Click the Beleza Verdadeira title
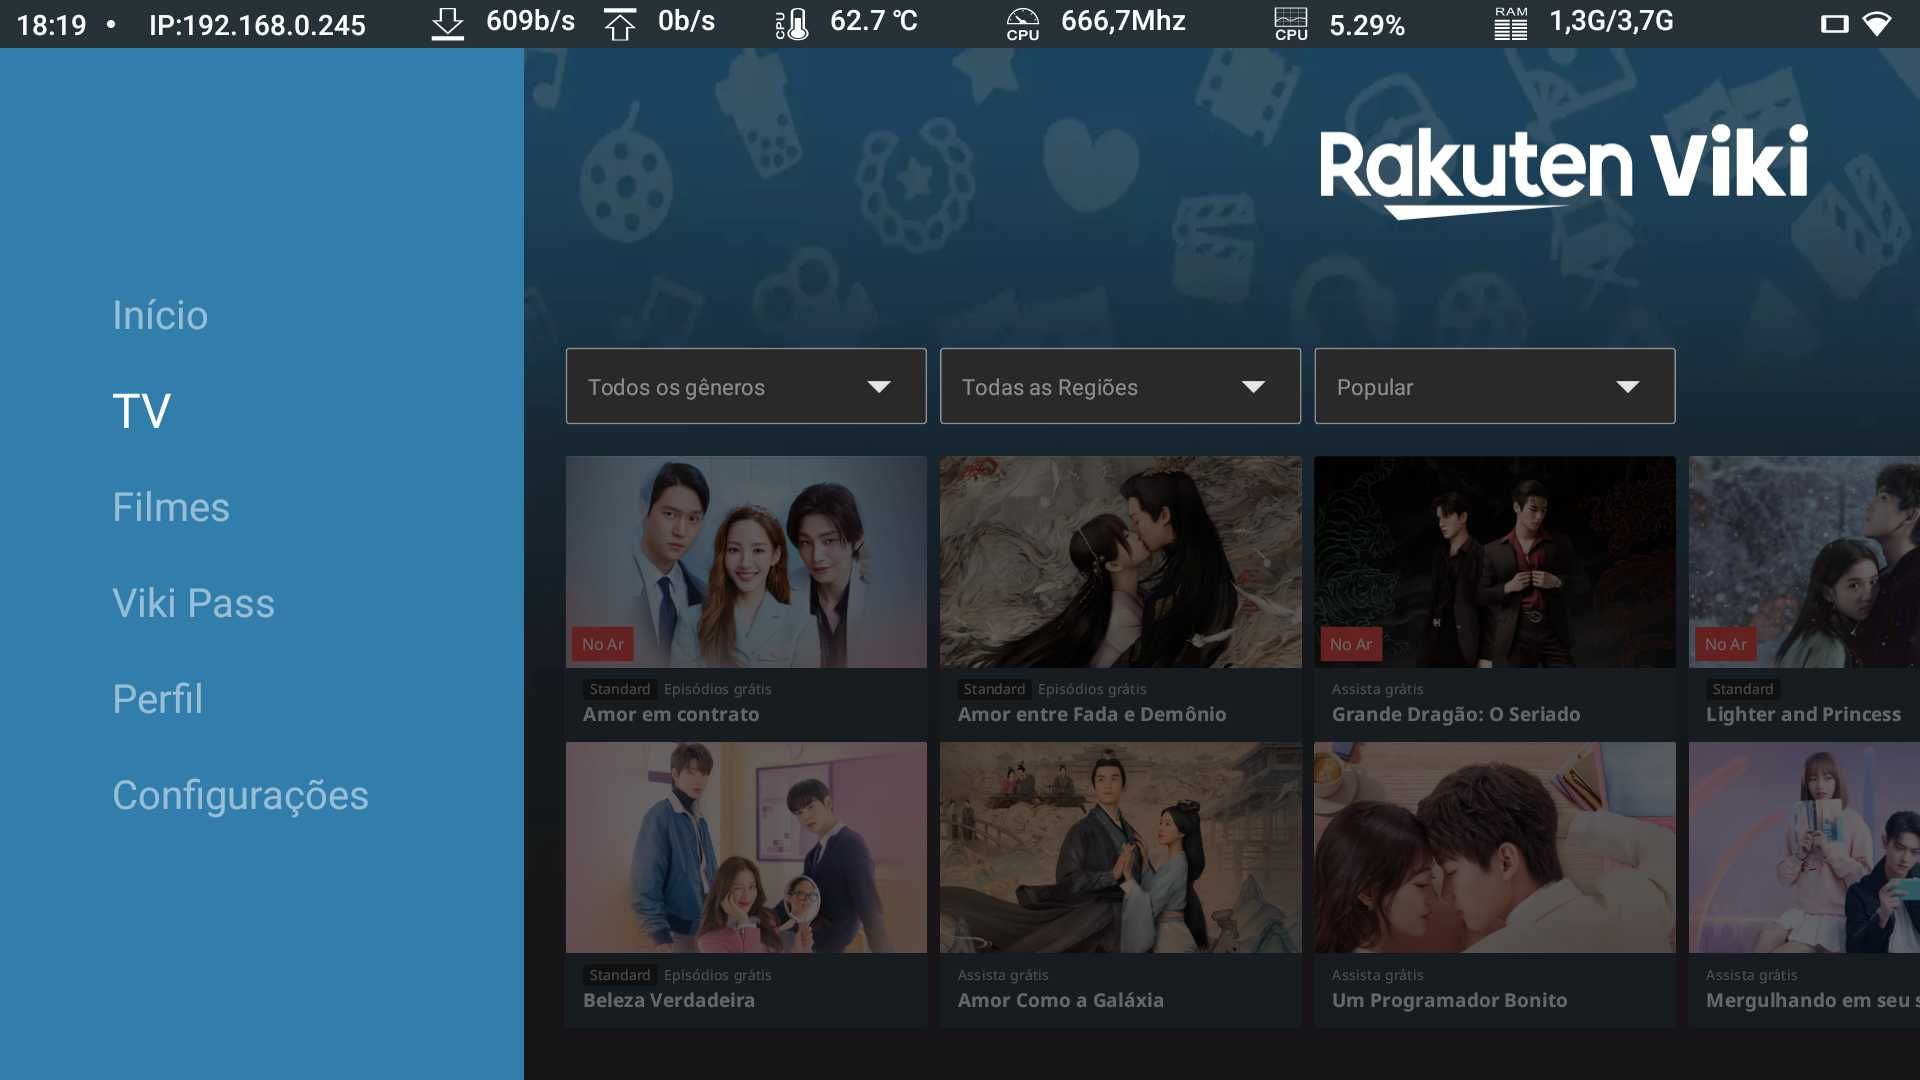 (668, 1000)
